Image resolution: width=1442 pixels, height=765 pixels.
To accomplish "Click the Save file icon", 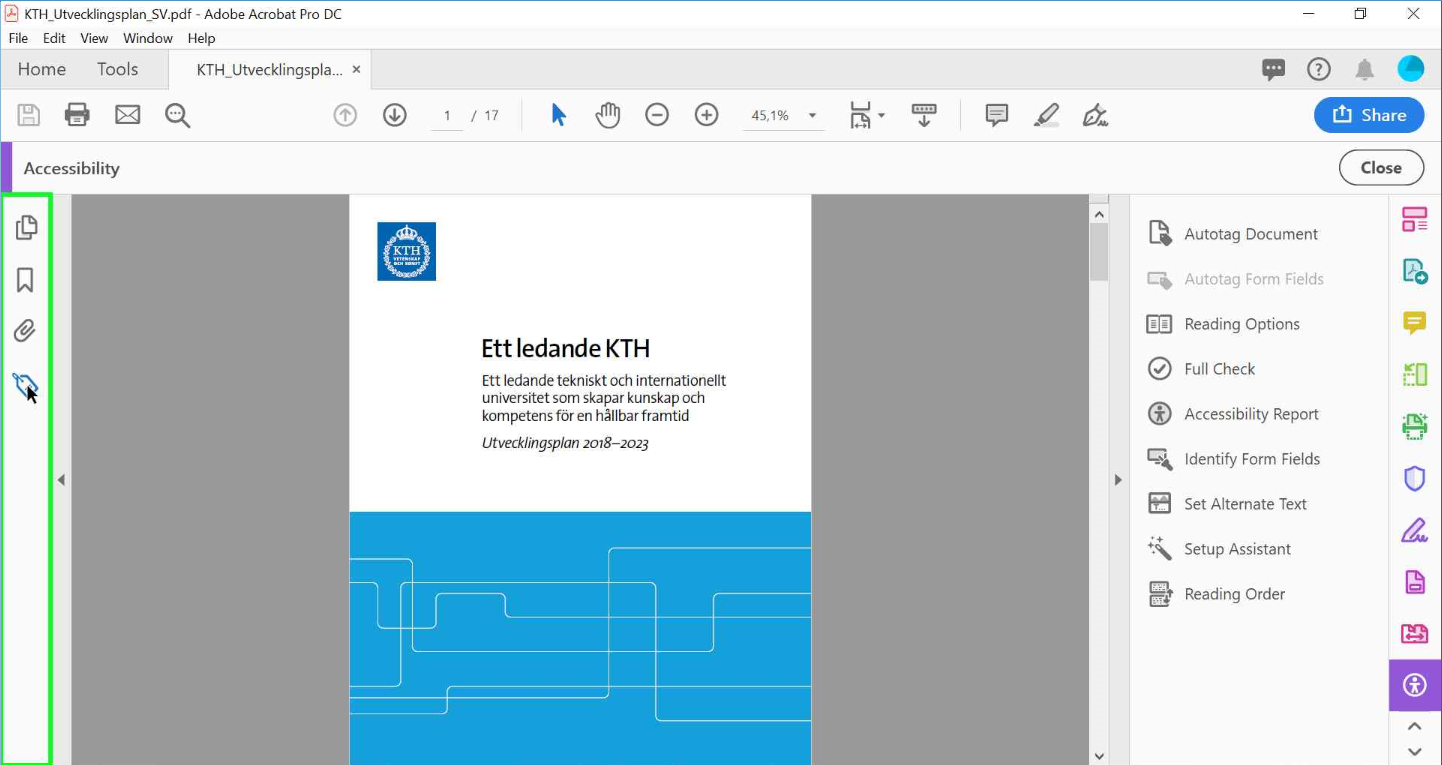I will point(28,115).
